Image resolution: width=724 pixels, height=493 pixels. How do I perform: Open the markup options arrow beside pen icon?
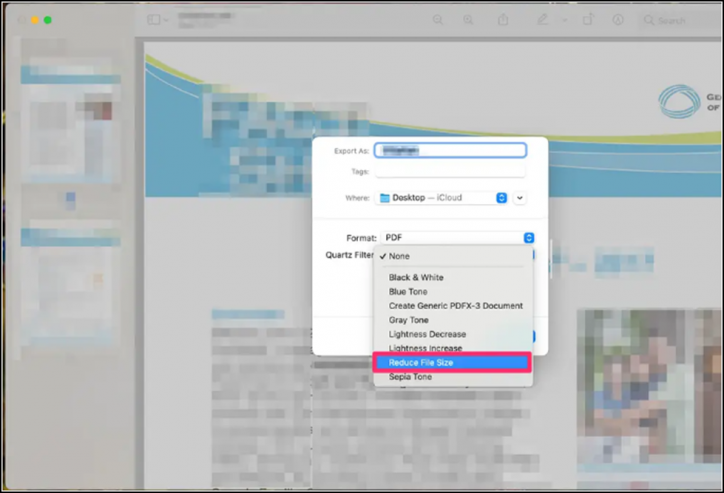pos(564,20)
